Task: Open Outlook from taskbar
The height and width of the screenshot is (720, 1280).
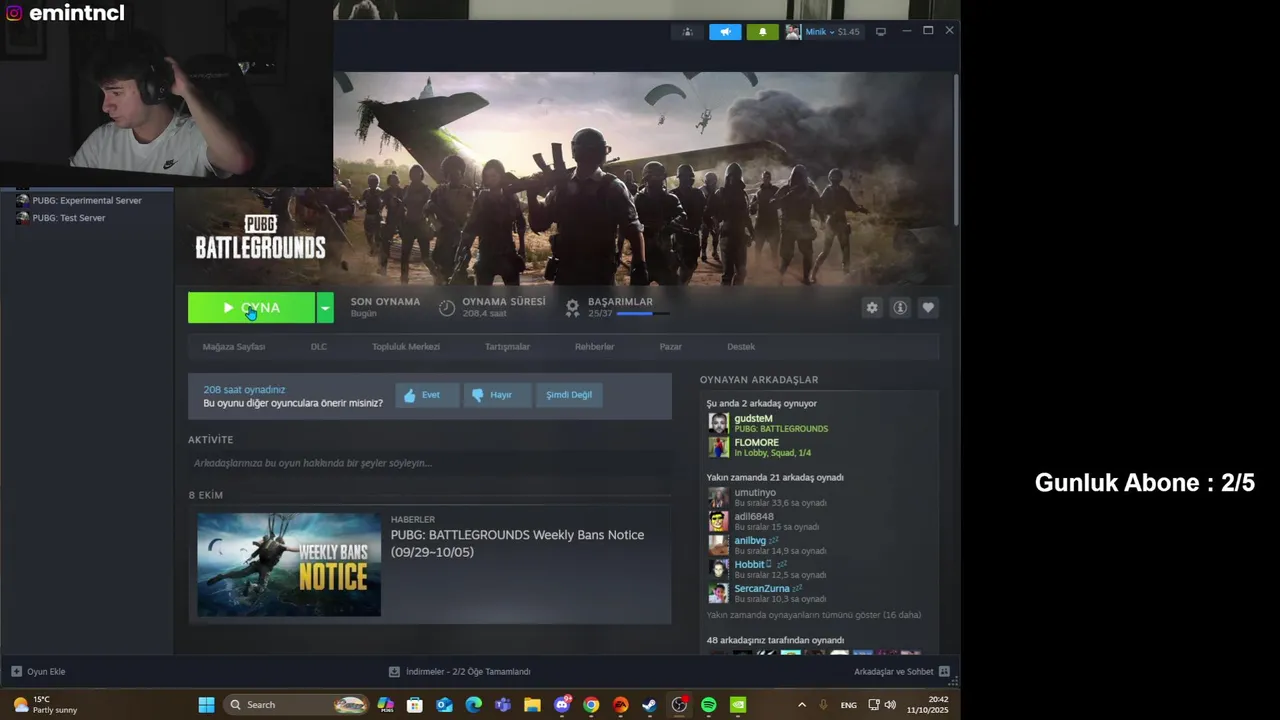Action: click(444, 705)
